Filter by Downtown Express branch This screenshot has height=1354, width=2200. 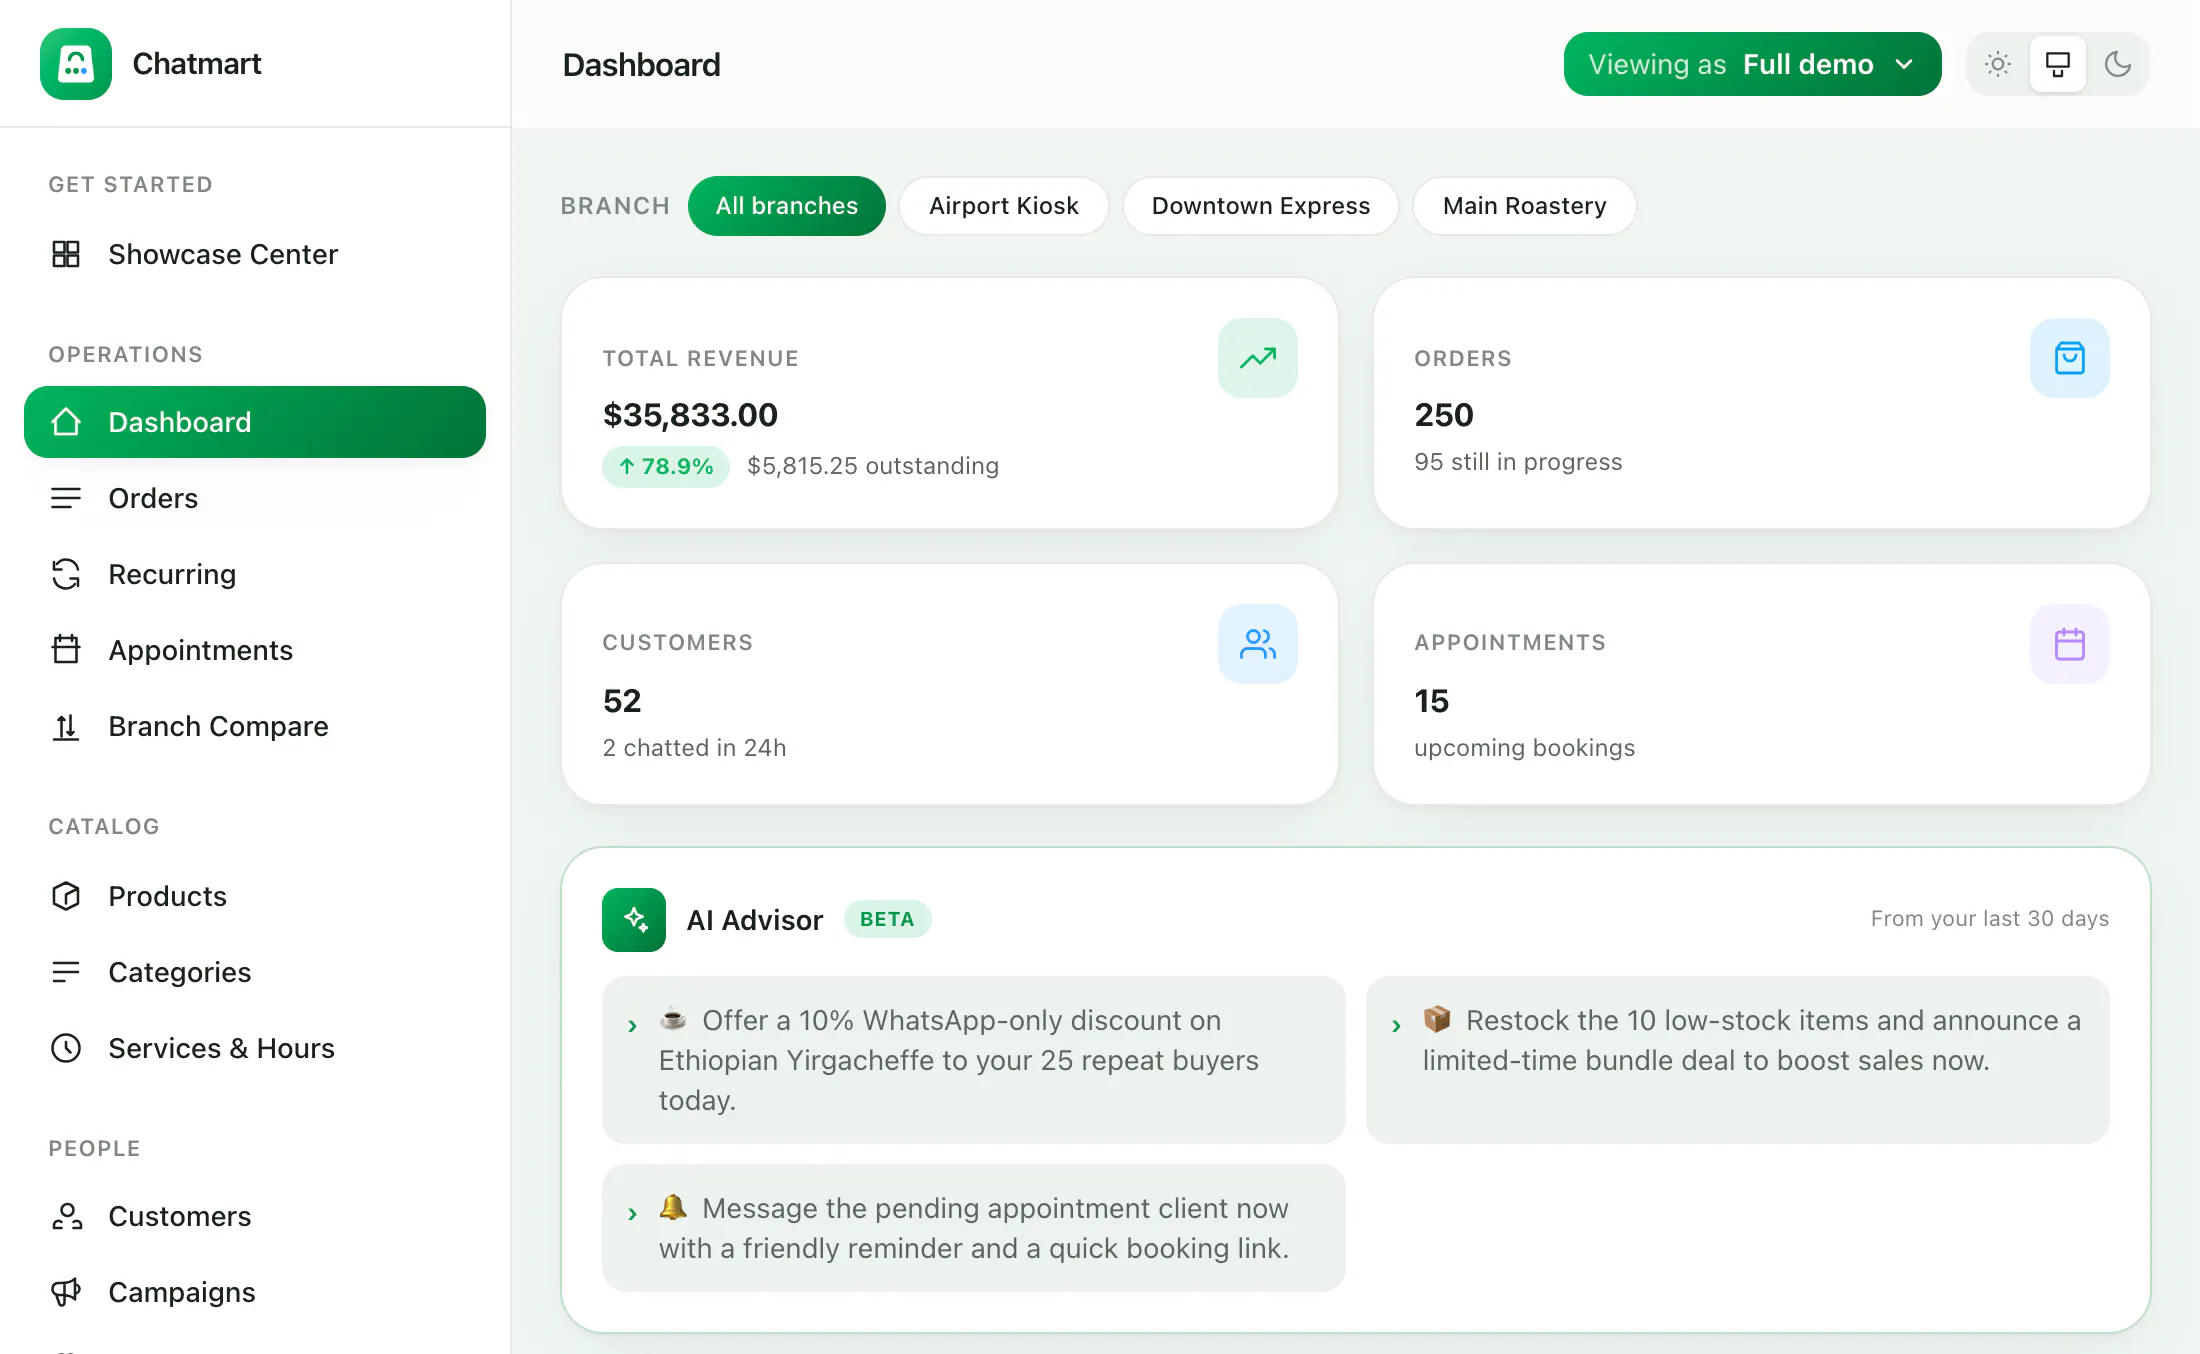pos(1261,206)
